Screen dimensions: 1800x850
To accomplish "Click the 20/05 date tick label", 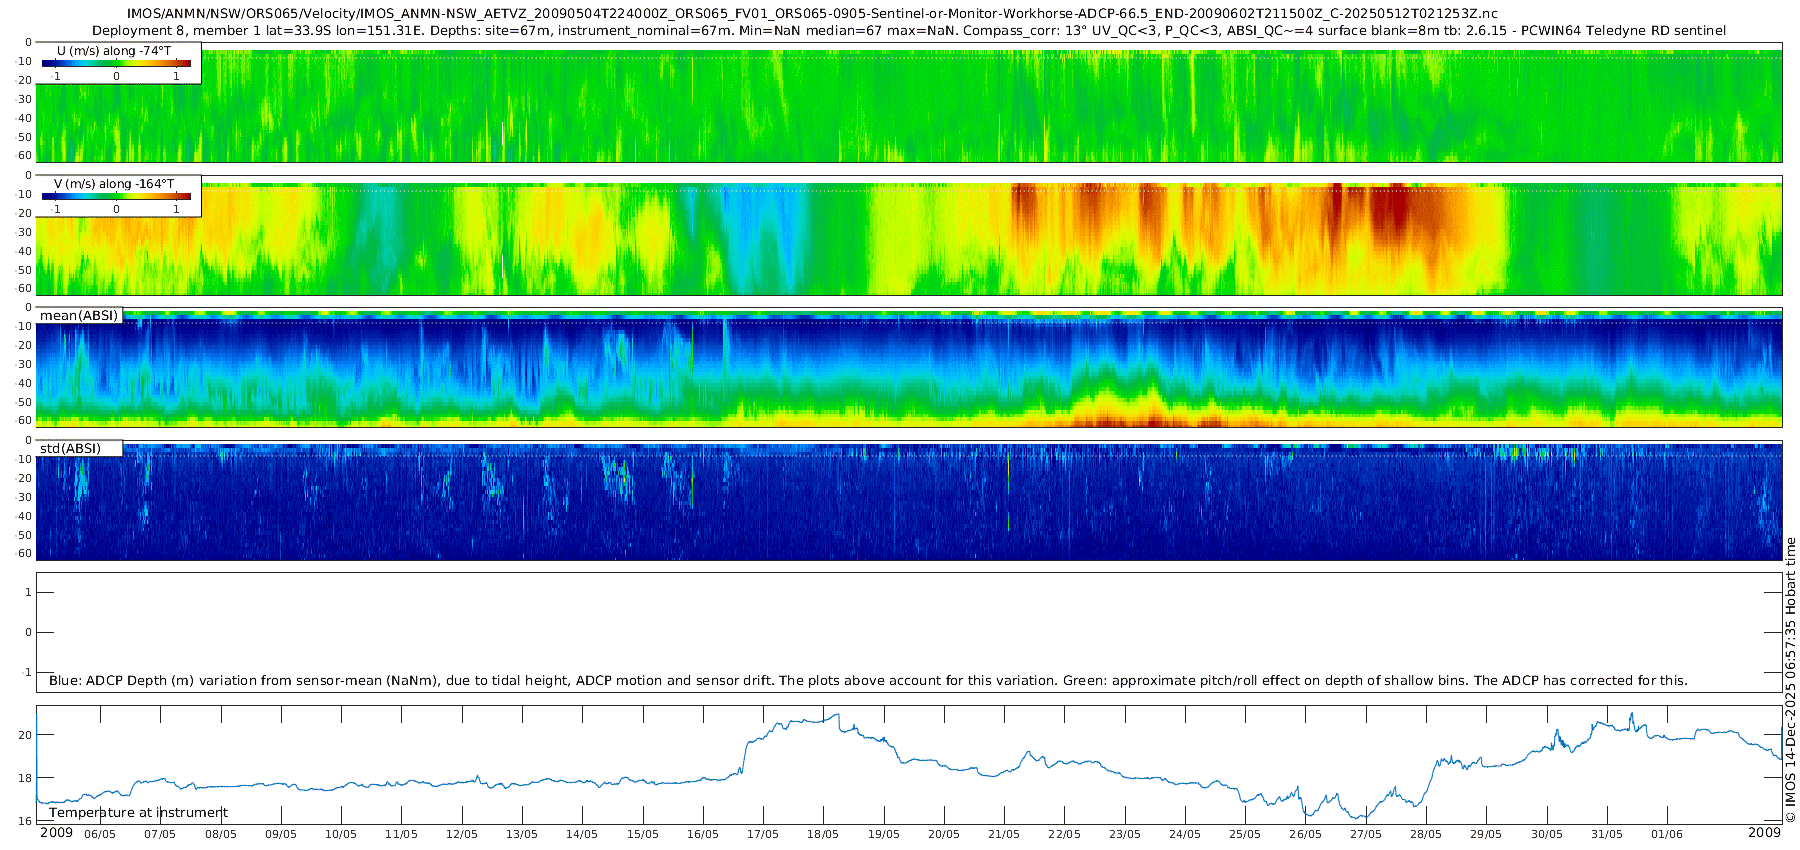I will [x=944, y=834].
